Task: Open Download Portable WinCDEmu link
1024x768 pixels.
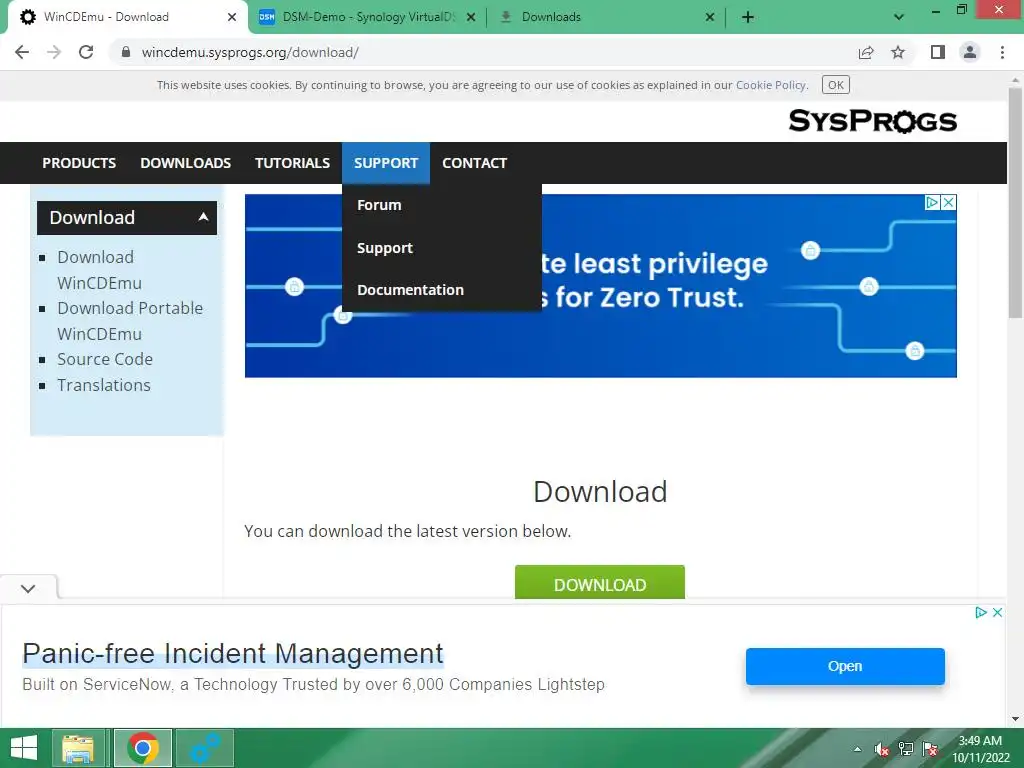Action: (x=130, y=321)
